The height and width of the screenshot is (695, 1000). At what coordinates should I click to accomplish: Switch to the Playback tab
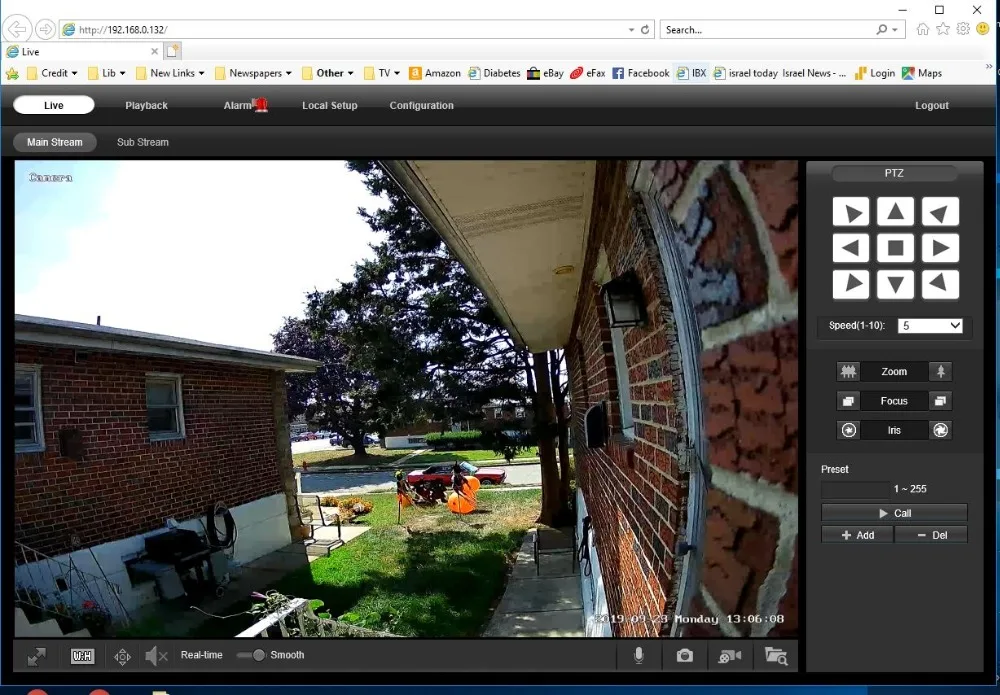click(x=146, y=105)
